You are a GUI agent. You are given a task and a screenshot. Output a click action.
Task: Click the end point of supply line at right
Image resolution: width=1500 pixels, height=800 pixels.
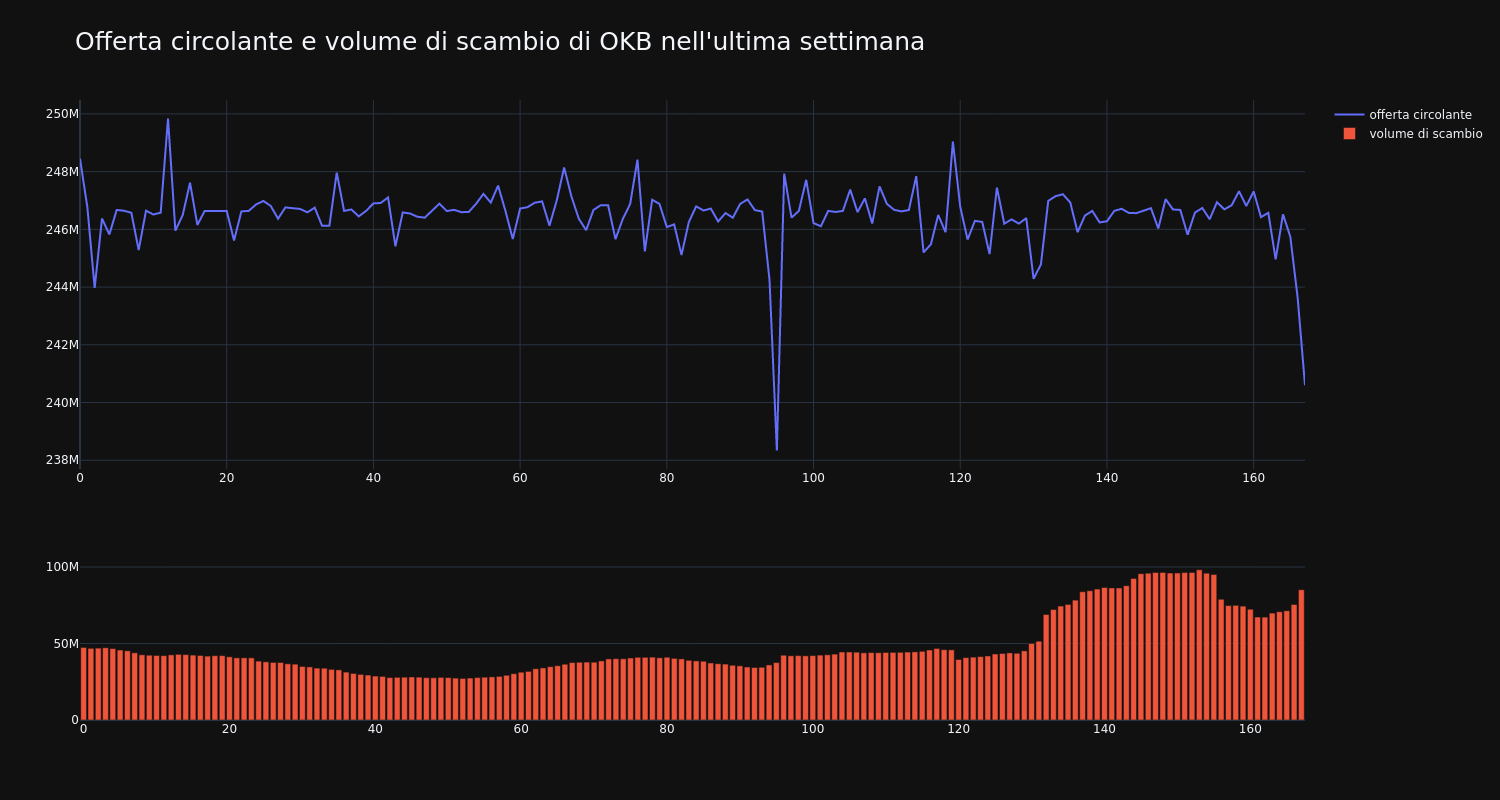[x=1304, y=384]
